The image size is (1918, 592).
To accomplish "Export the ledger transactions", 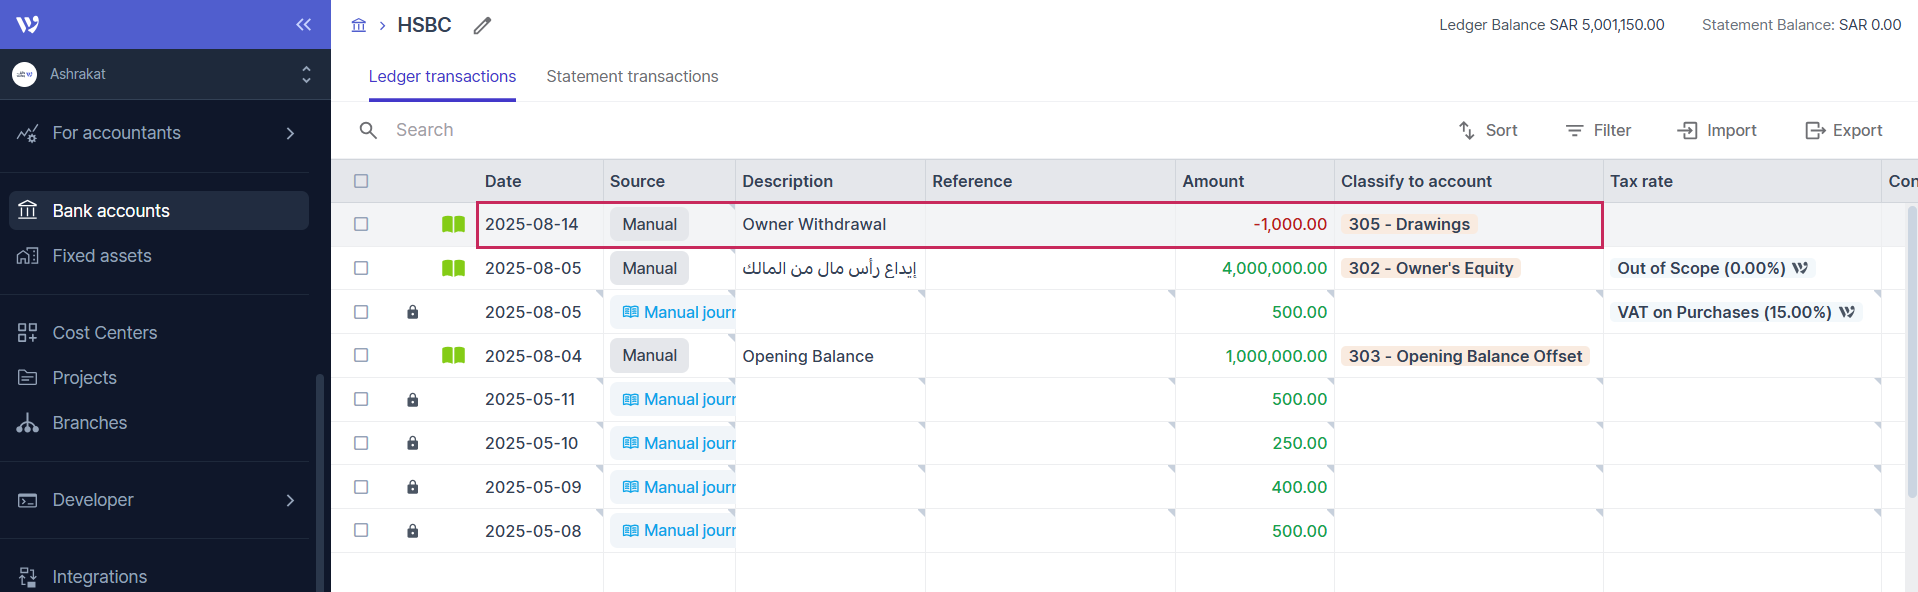I will 1843,131.
